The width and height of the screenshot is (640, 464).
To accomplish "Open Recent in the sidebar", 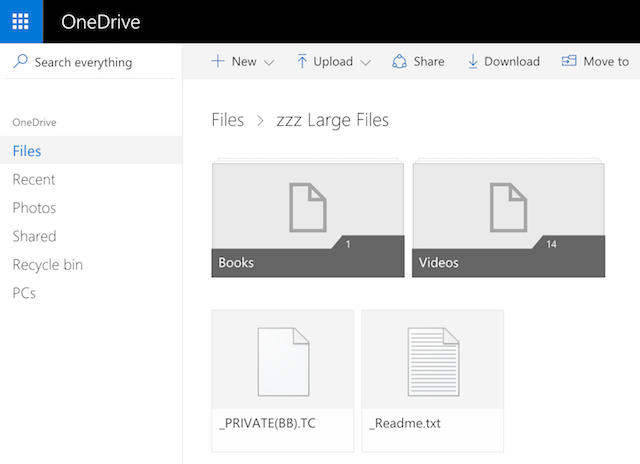I will pos(34,180).
